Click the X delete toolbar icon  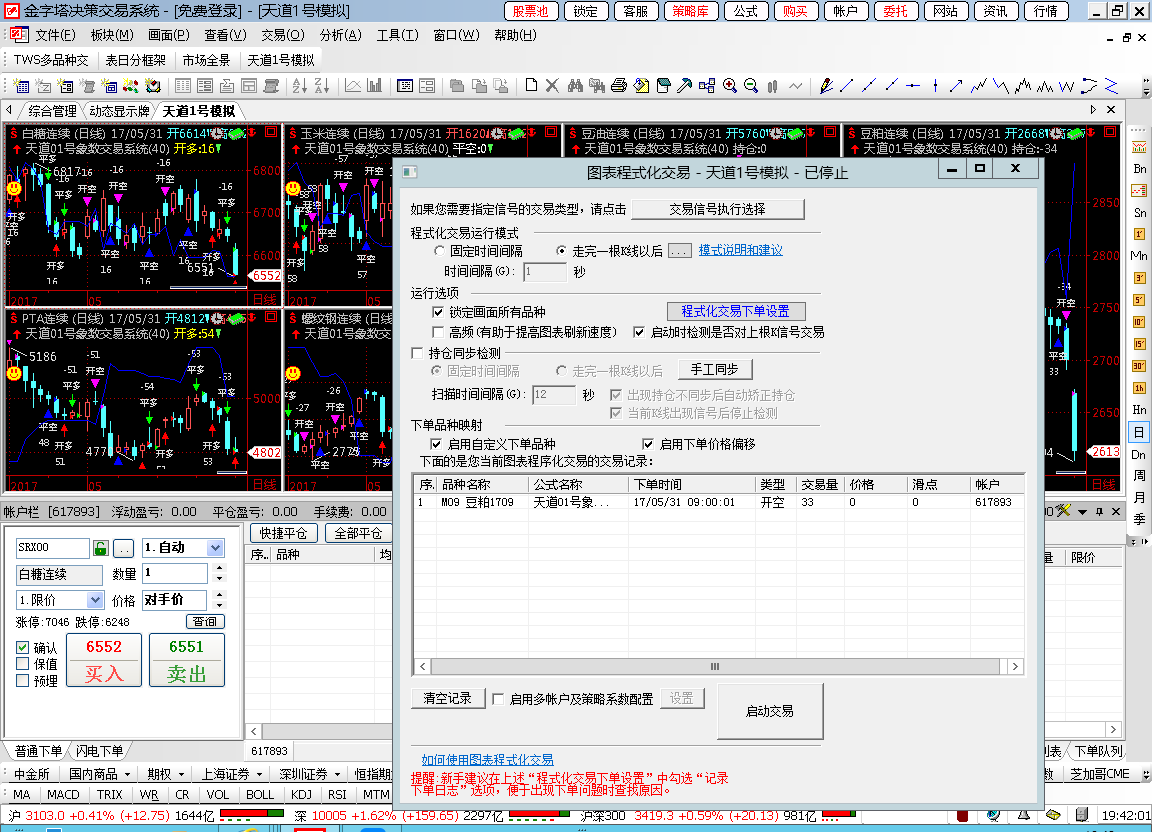(552, 86)
